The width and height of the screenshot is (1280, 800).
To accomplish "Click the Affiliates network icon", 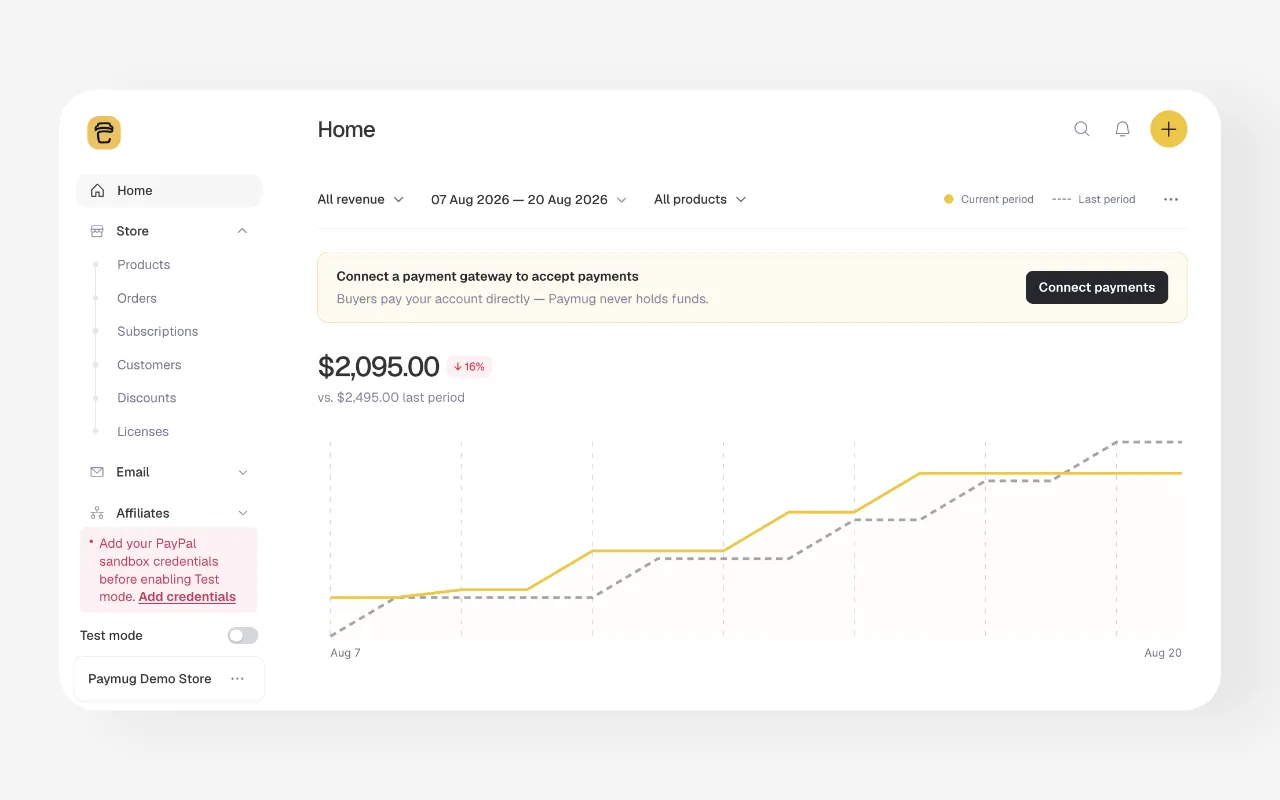I will point(97,513).
